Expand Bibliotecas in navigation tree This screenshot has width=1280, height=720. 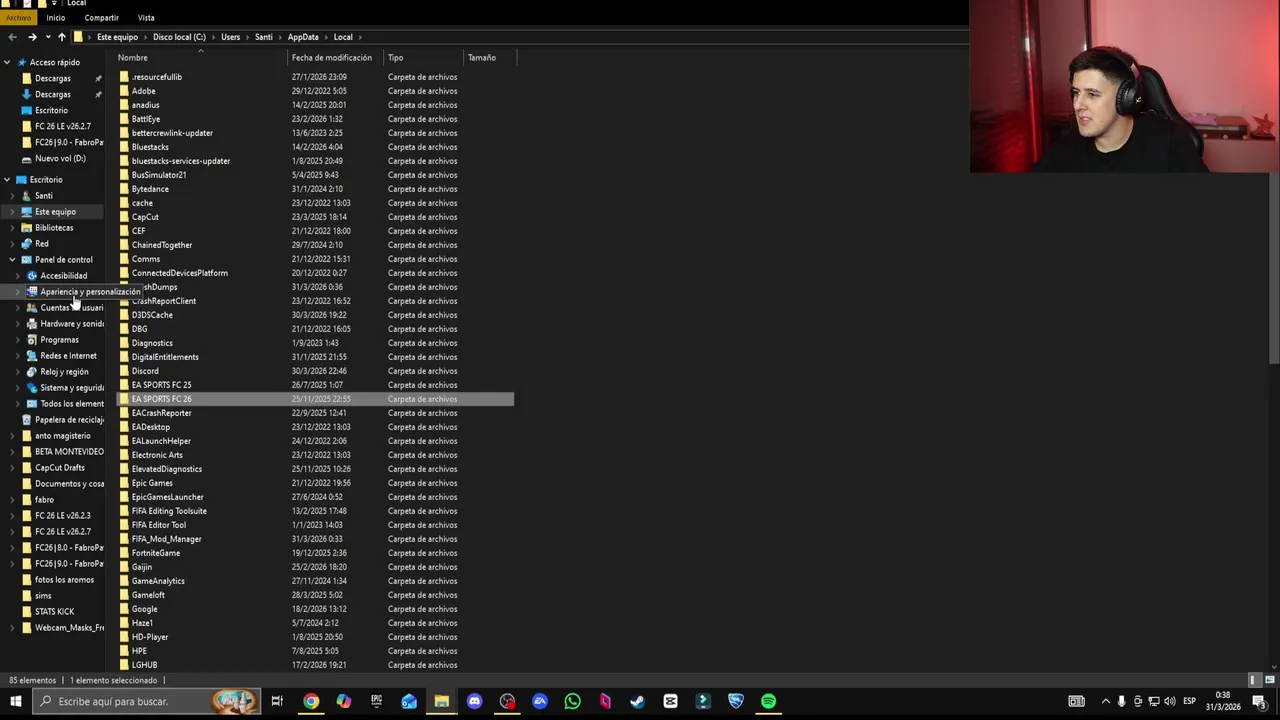pyautogui.click(x=12, y=228)
